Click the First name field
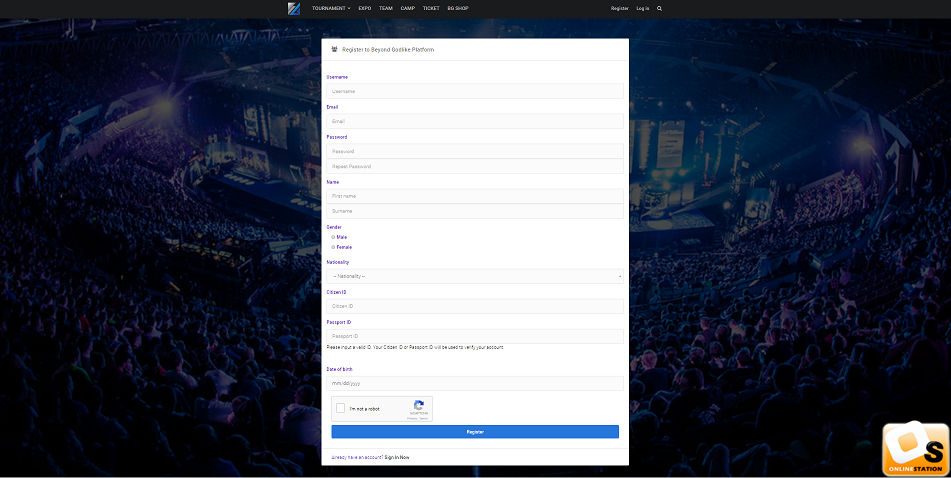This screenshot has width=951, height=478. (x=475, y=196)
